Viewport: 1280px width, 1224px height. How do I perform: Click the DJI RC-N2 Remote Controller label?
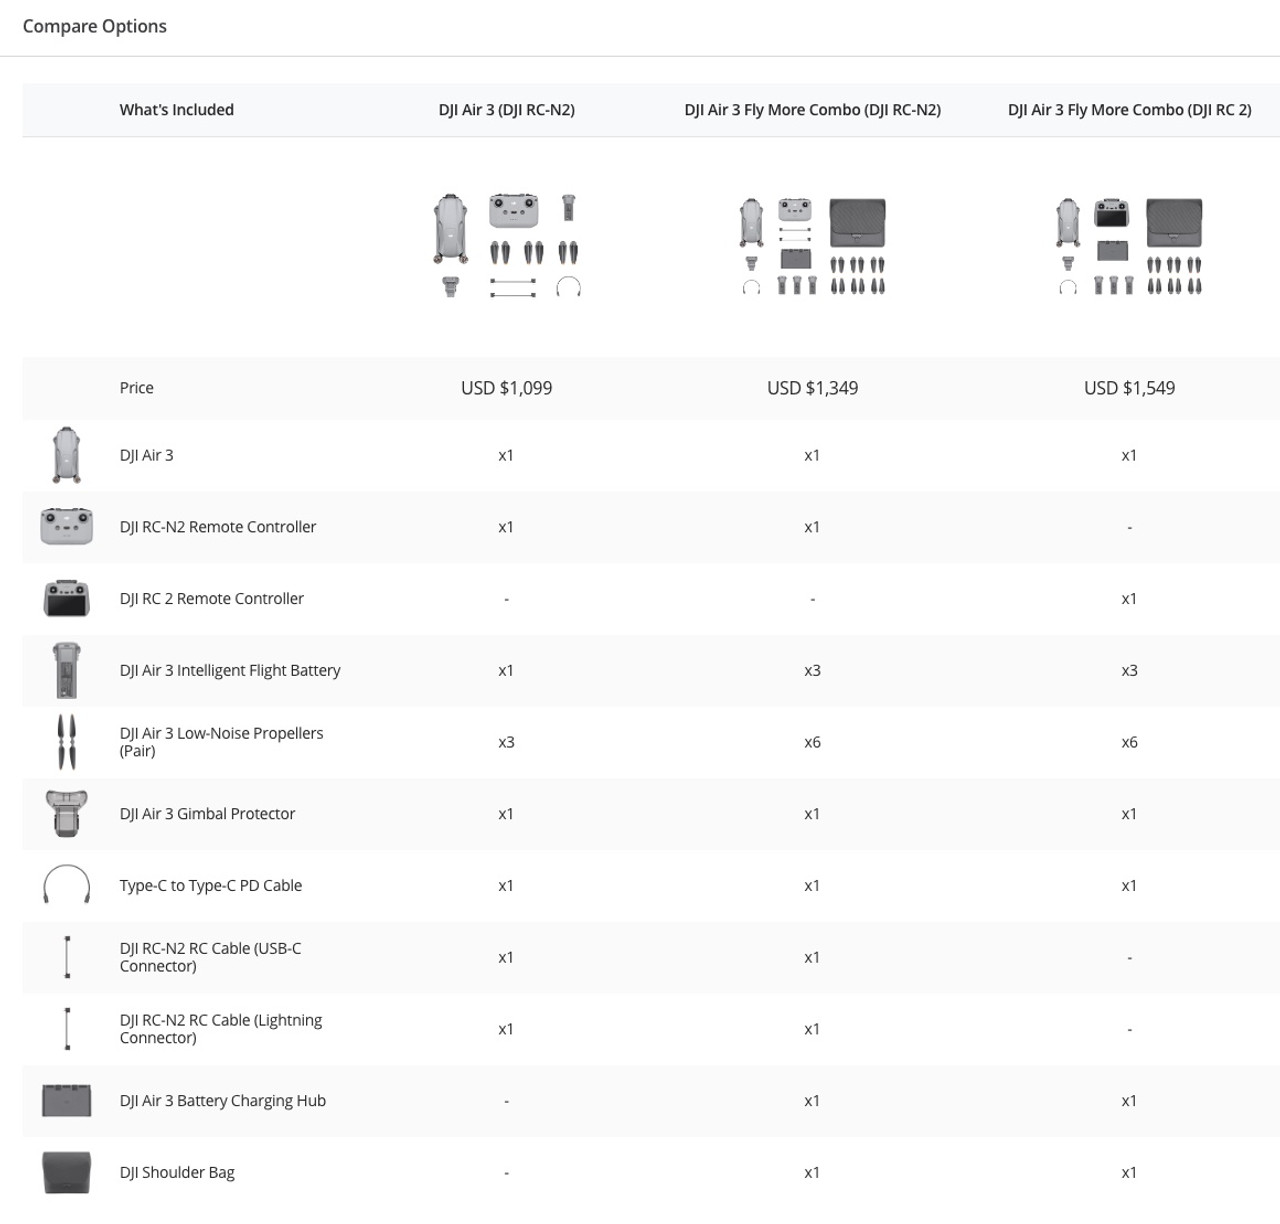tap(218, 527)
